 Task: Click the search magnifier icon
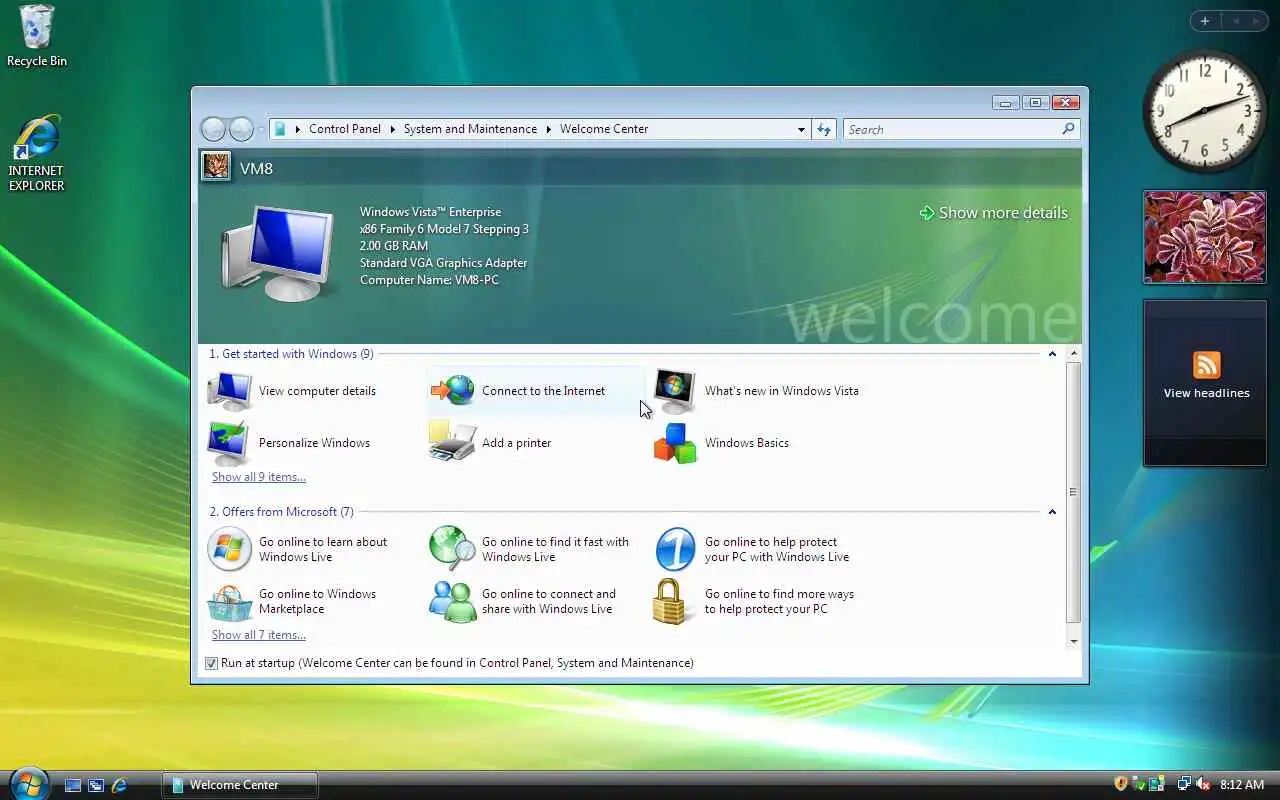coord(1068,129)
